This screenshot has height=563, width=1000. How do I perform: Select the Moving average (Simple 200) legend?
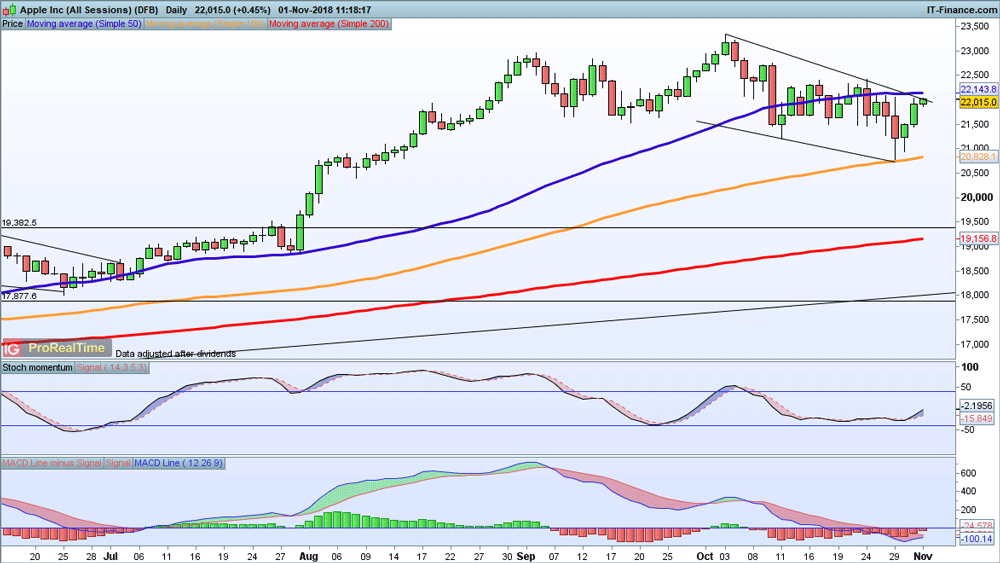(x=328, y=24)
